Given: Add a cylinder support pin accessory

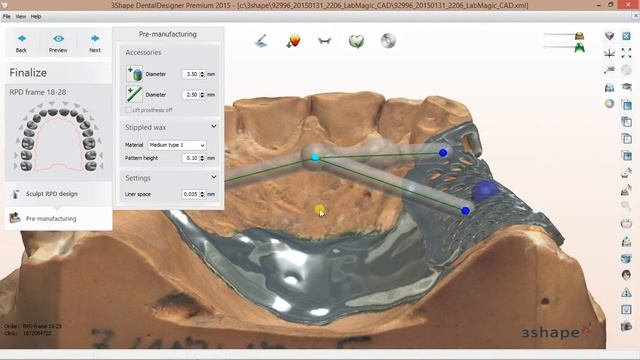Looking at the screenshot, I should click(134, 73).
